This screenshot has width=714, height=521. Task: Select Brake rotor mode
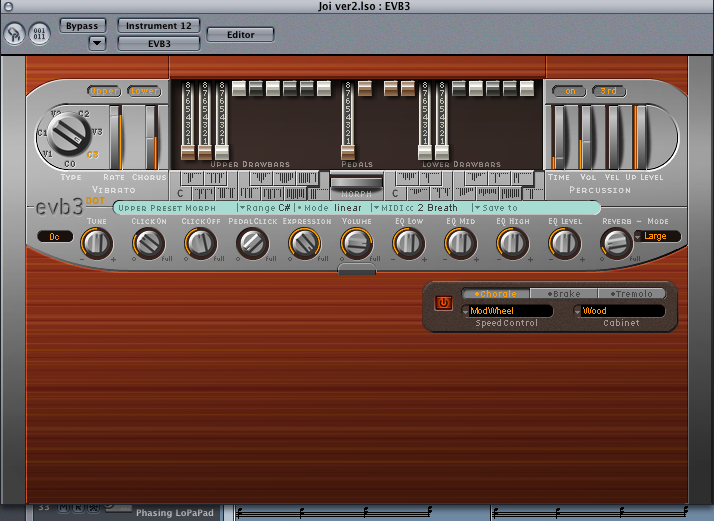point(564,294)
